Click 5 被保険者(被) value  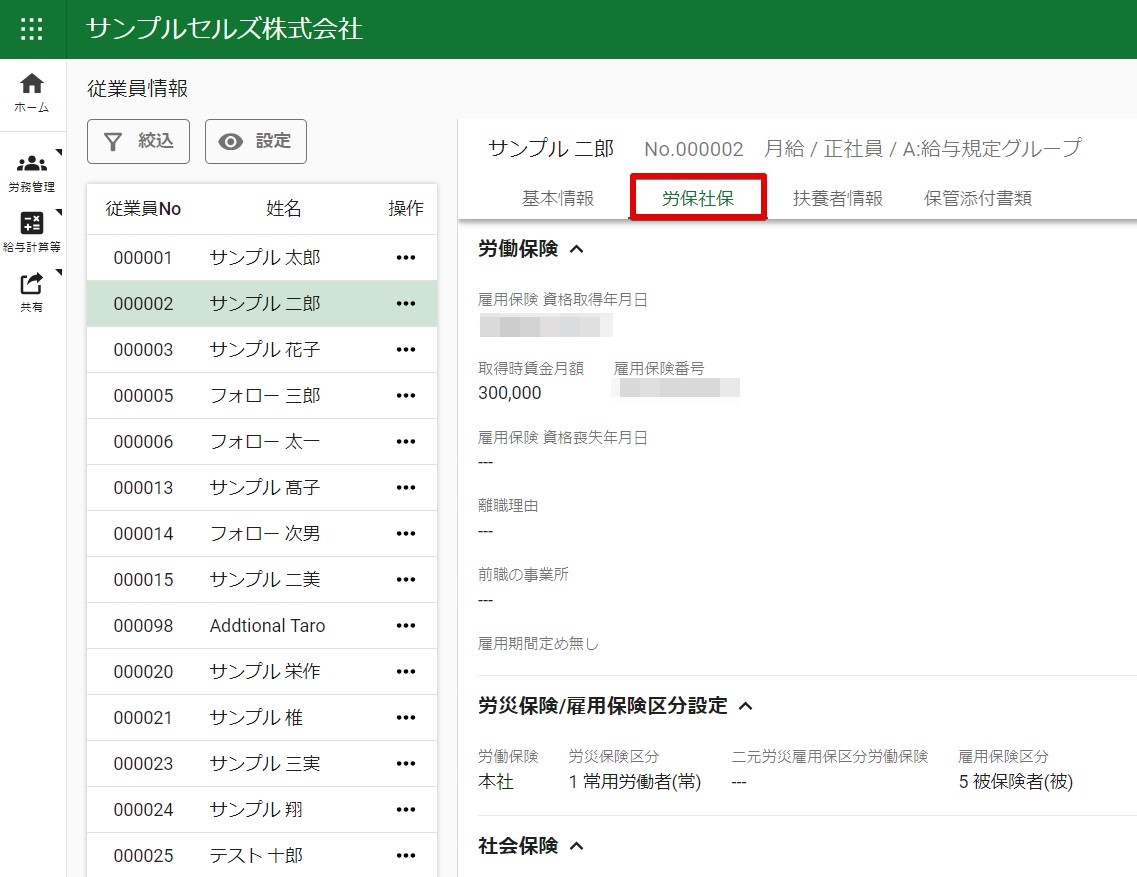pyautogui.click(x=1015, y=782)
